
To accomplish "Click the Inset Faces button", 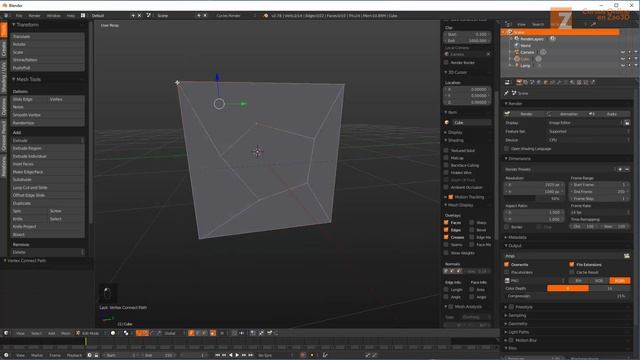I will [47, 164].
